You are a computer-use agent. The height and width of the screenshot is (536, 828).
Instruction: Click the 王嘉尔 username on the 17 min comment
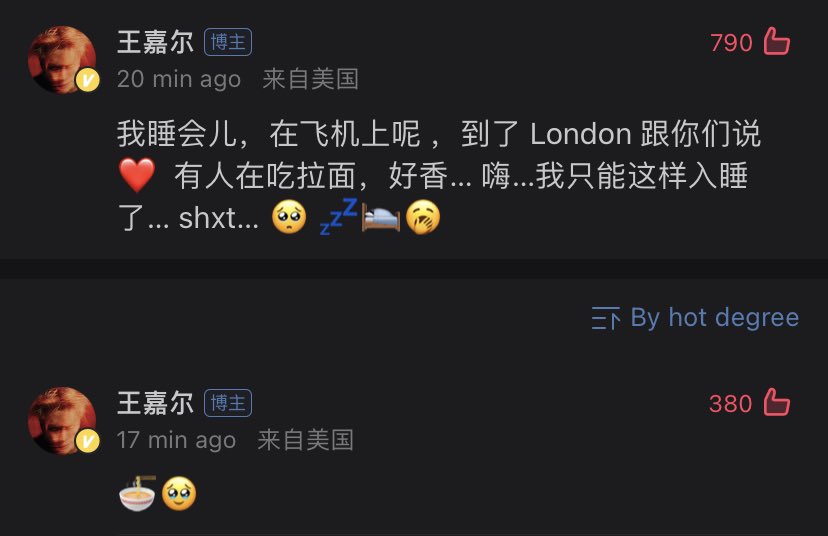pyautogui.click(x=155, y=403)
